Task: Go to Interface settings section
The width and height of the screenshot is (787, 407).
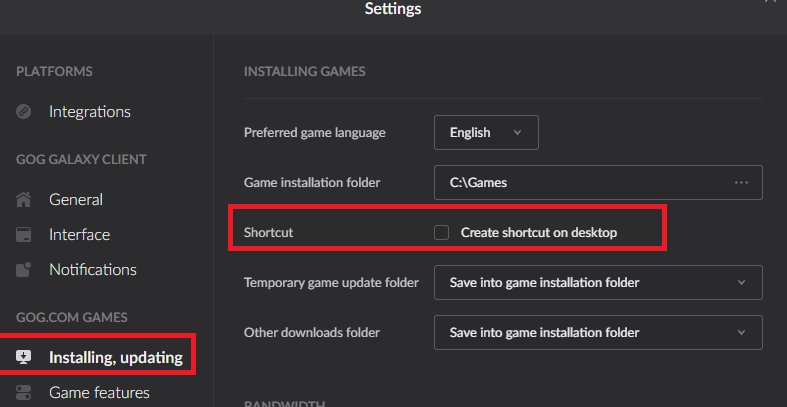Action: pyautogui.click(x=79, y=235)
